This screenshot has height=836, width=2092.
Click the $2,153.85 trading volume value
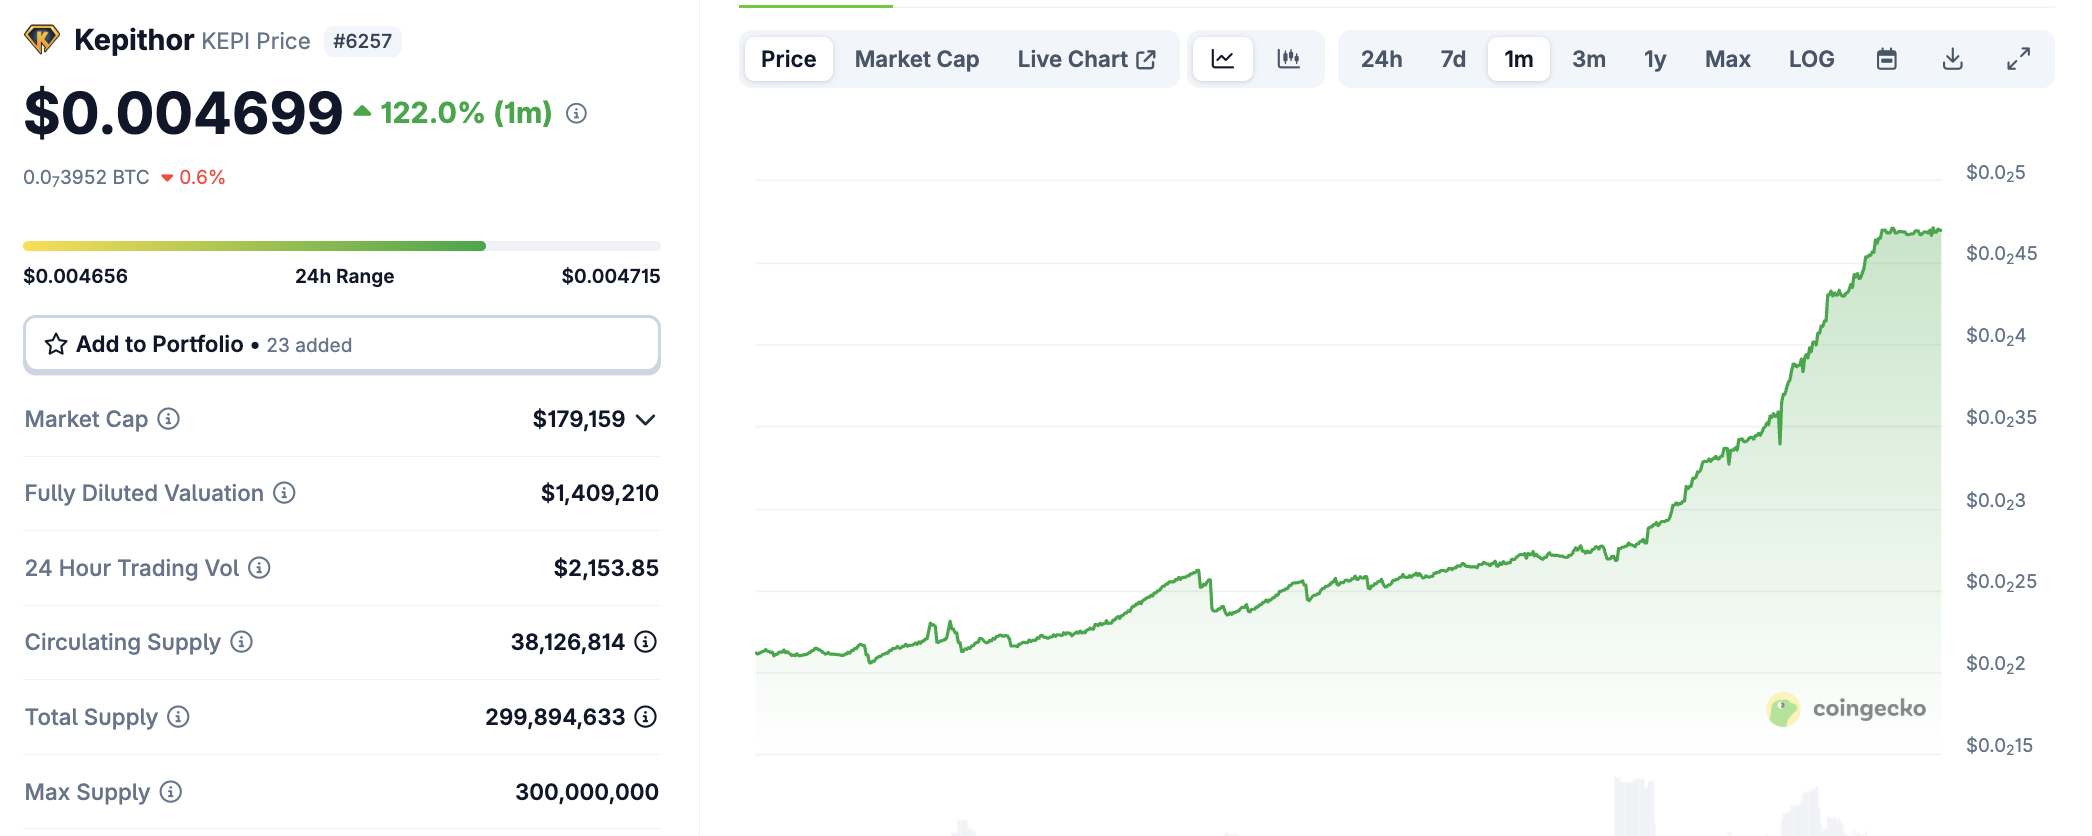click(x=606, y=568)
